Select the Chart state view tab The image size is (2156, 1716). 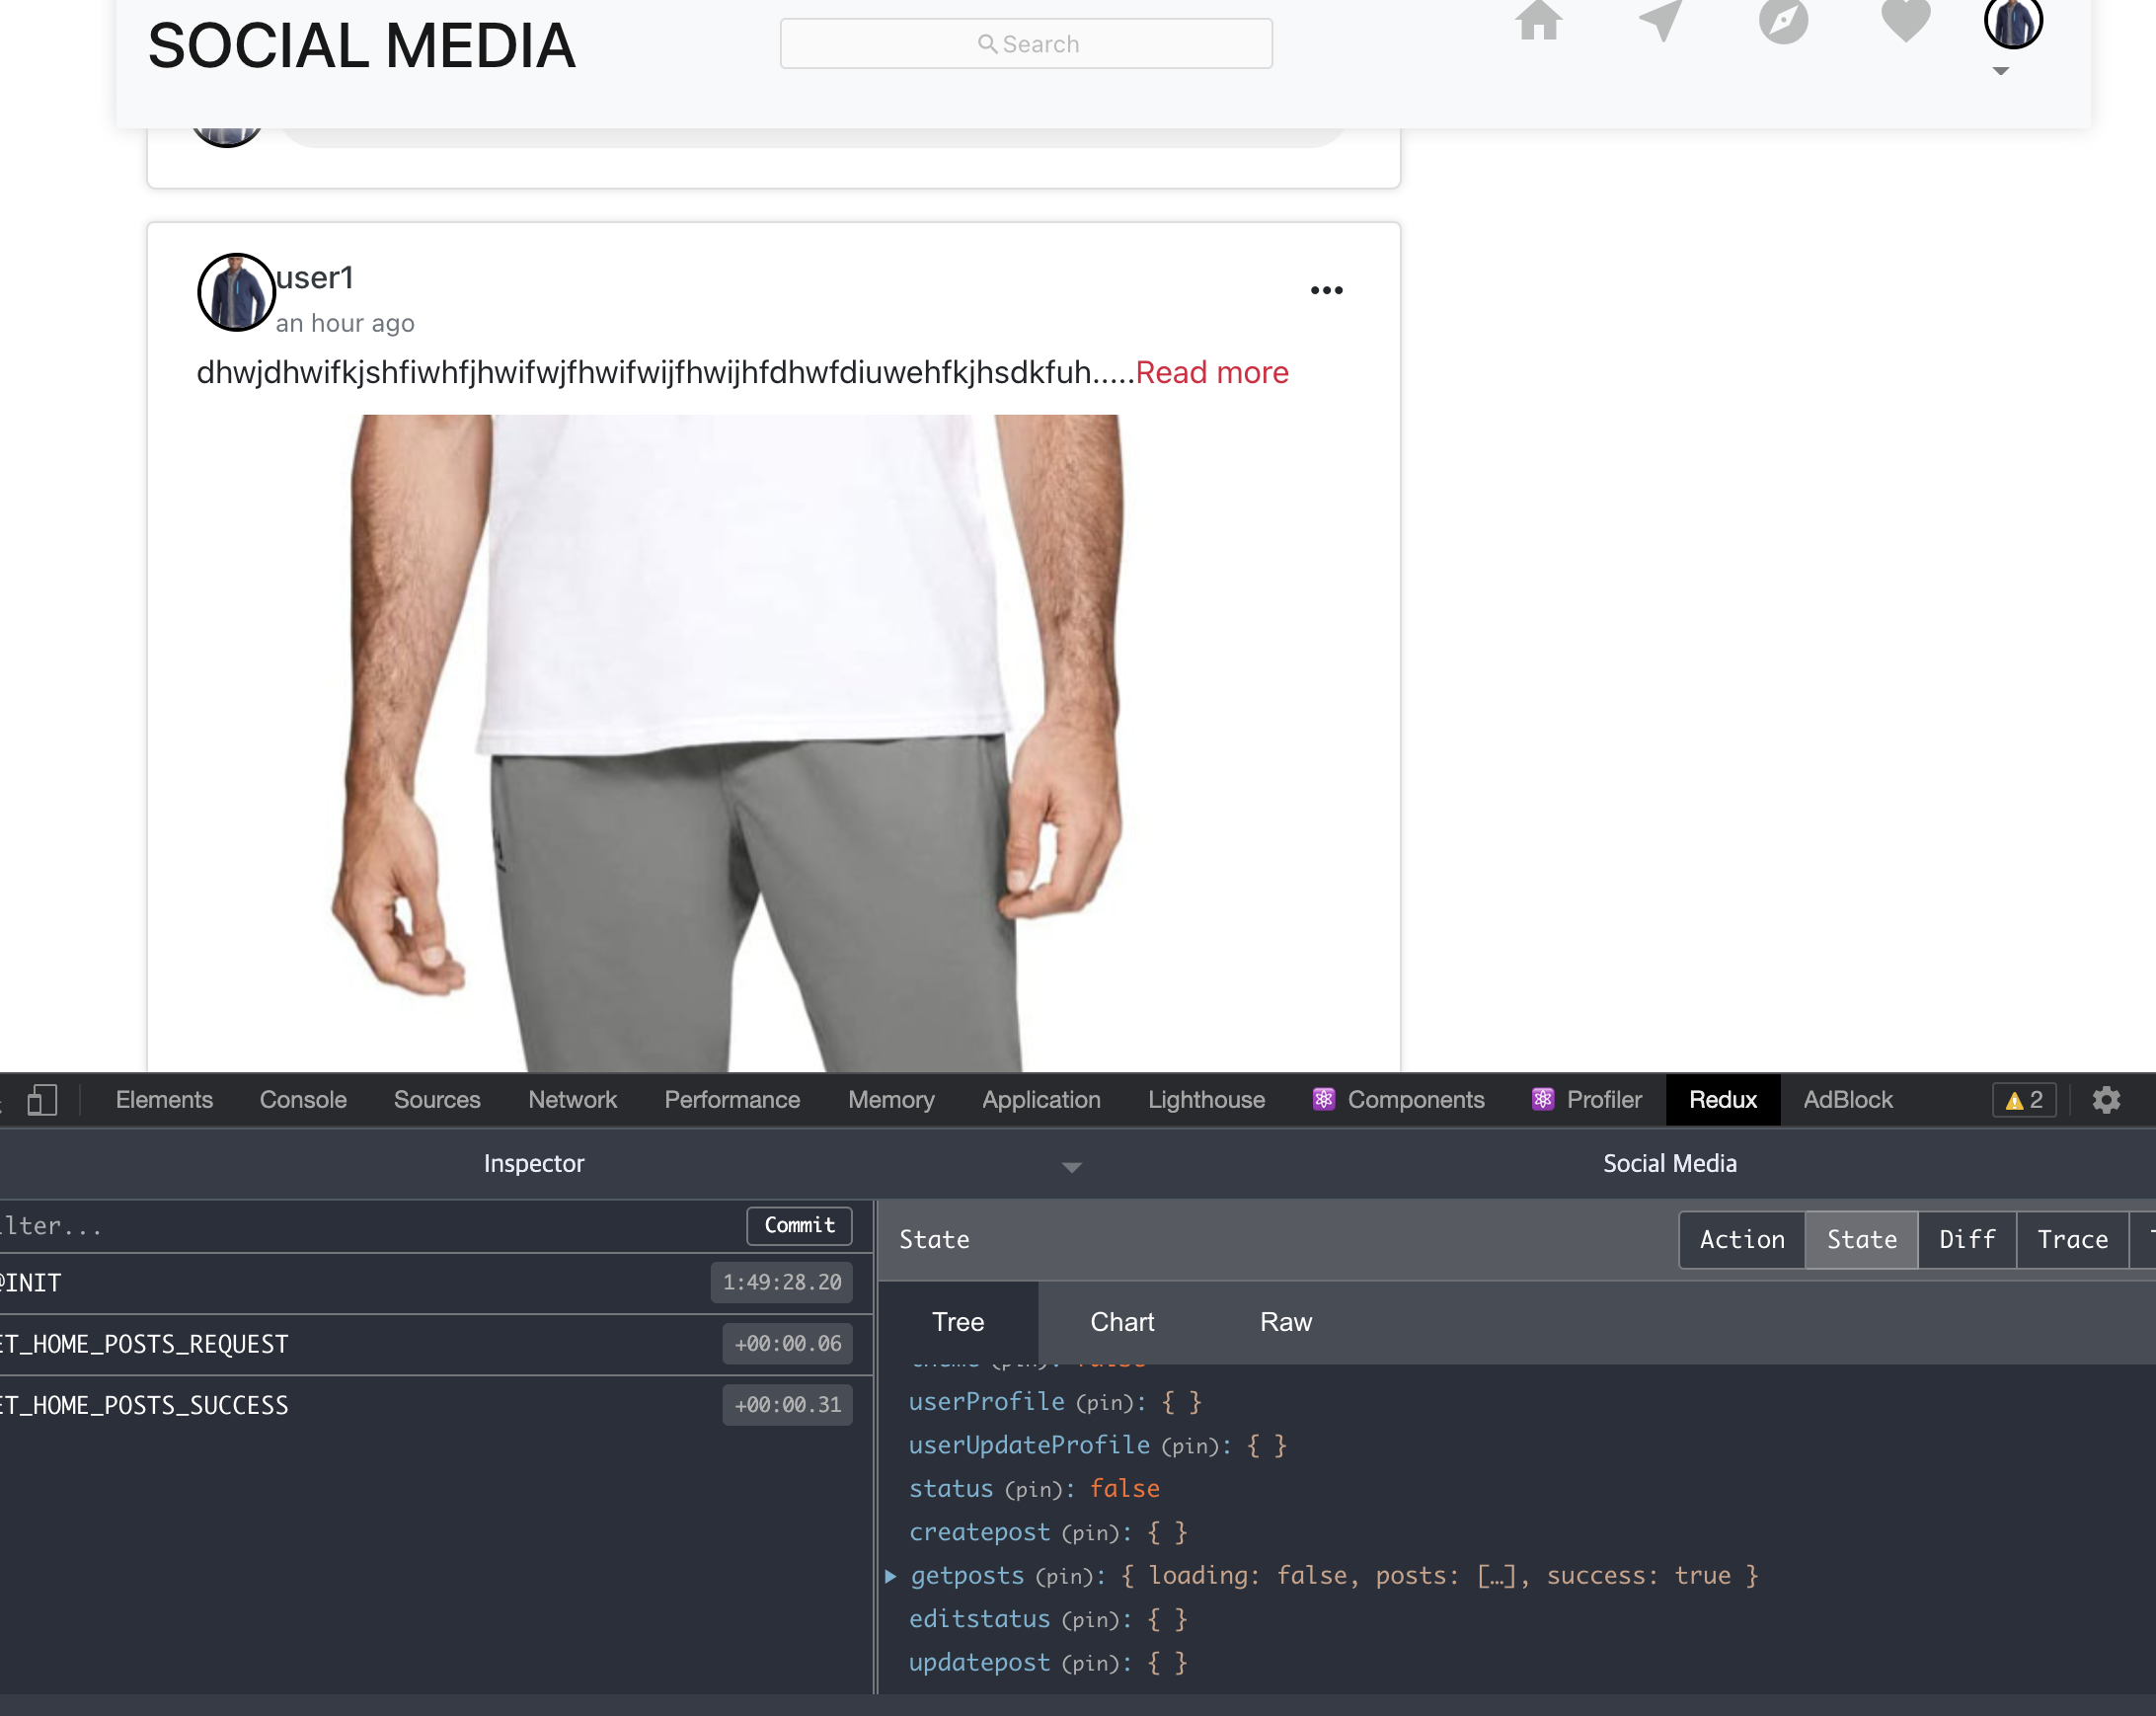point(1121,1322)
